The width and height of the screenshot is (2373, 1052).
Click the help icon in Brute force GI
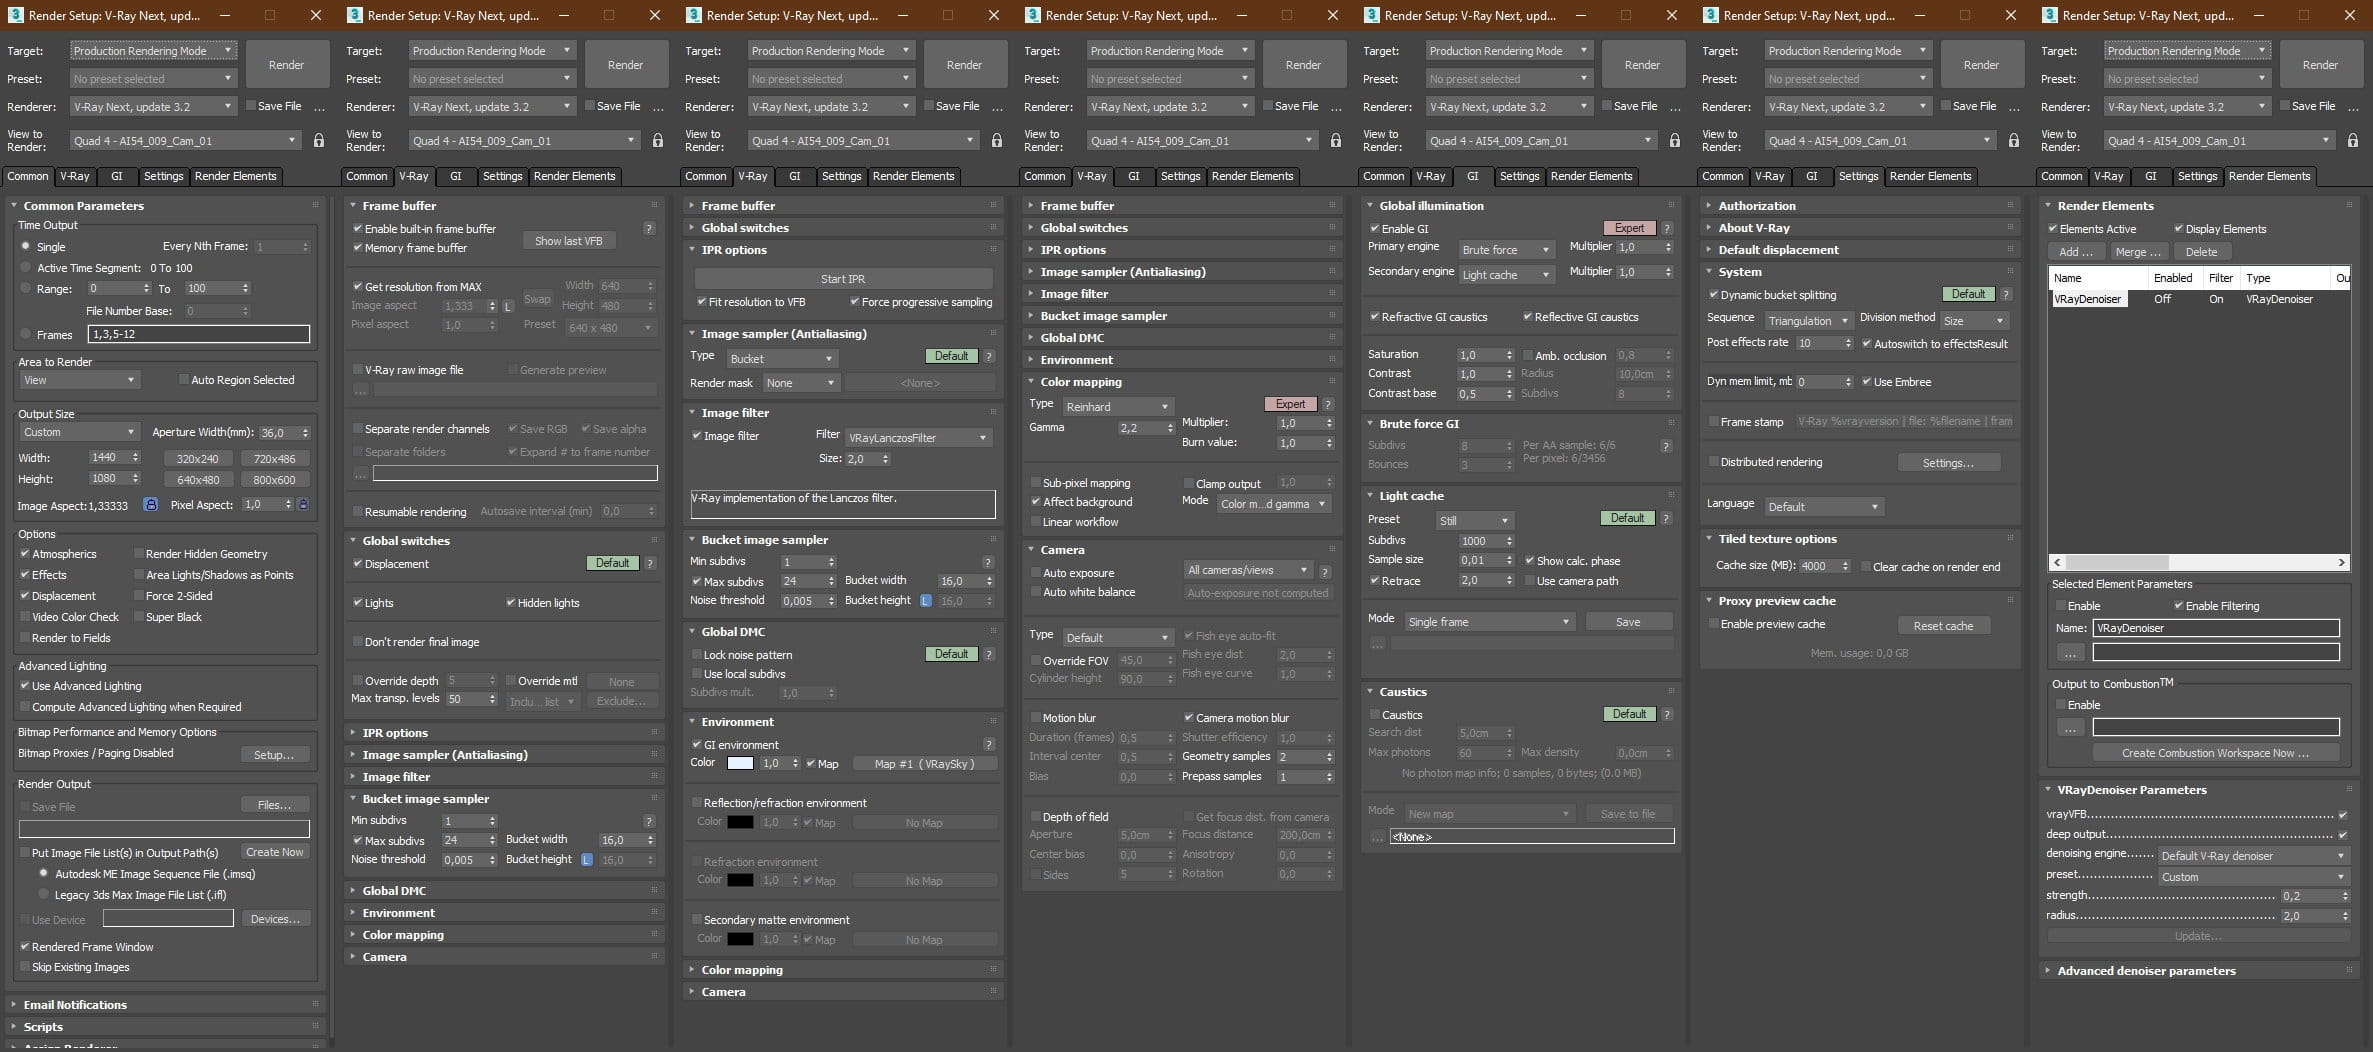(1666, 446)
